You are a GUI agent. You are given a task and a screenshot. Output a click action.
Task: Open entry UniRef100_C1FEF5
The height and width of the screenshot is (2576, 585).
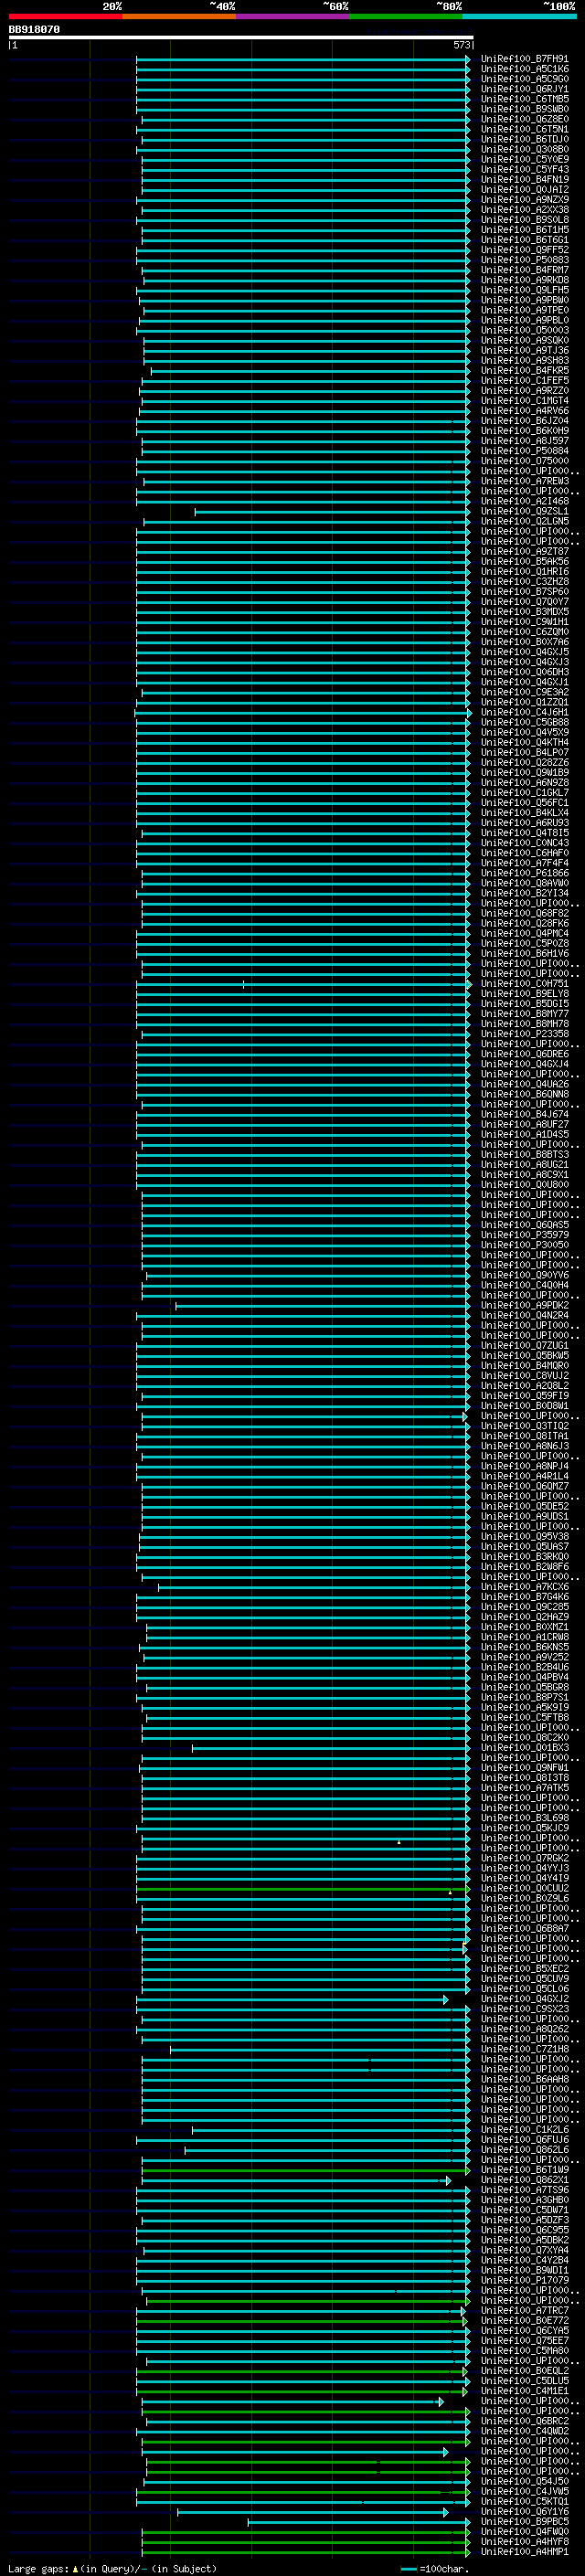tap(524, 381)
